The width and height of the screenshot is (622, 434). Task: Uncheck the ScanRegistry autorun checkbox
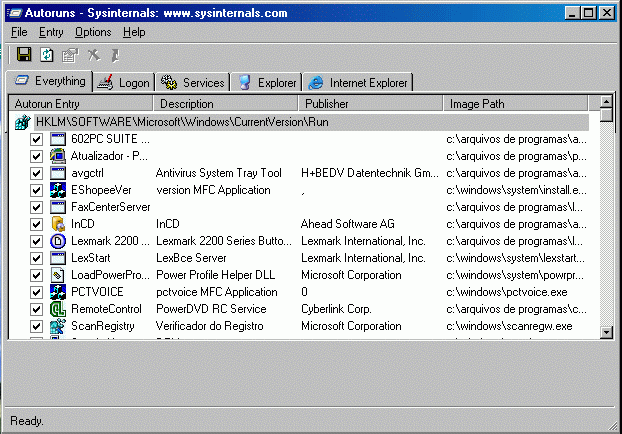[36, 326]
